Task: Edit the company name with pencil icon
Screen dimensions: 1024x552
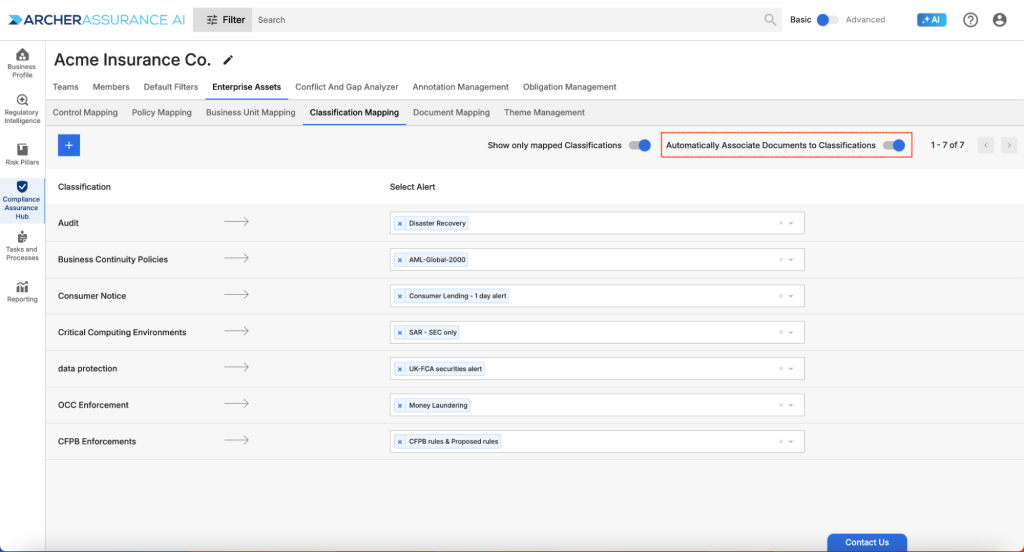Action: click(228, 60)
